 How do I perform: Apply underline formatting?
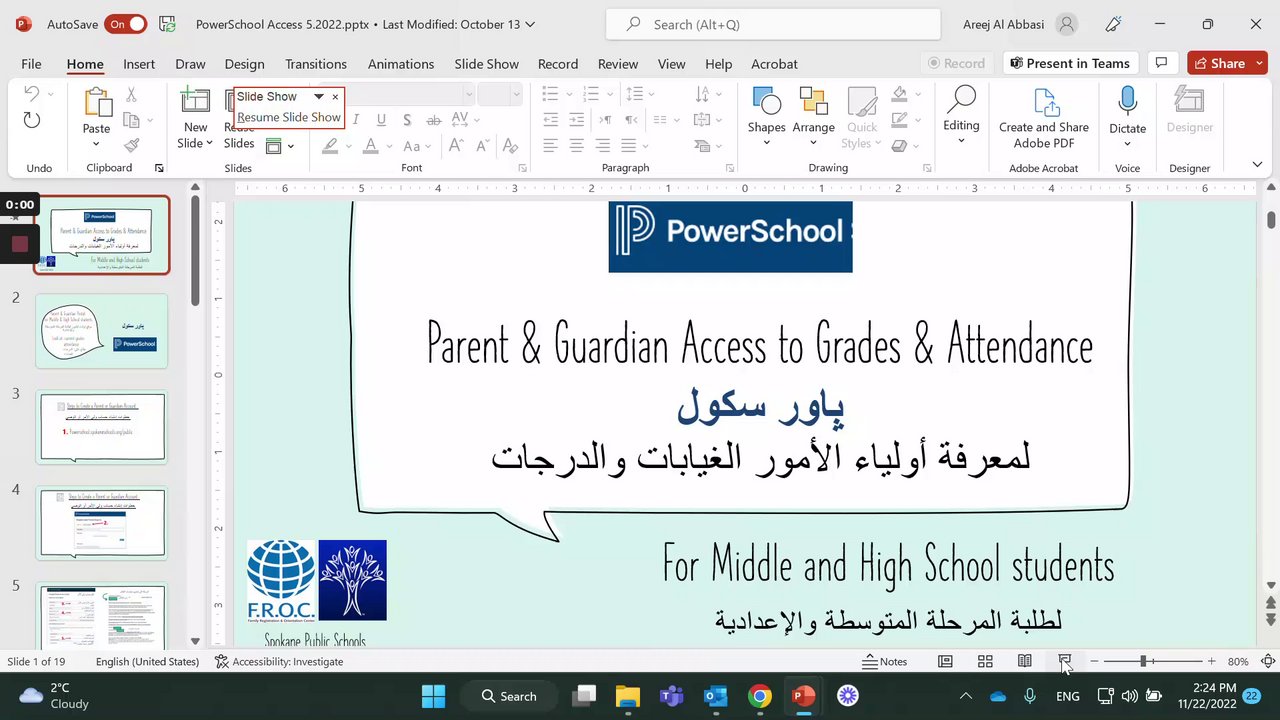pos(381,120)
